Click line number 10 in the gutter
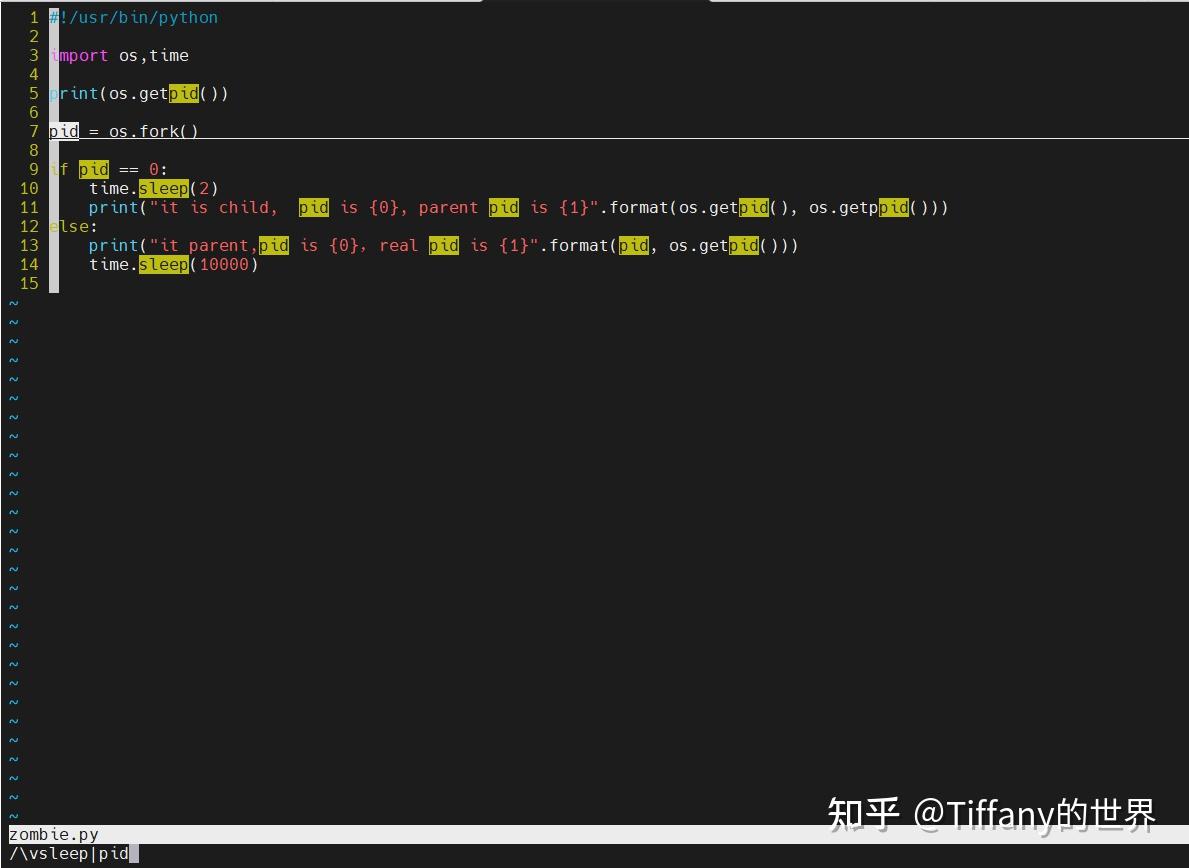The image size is (1189, 868). click(28, 188)
